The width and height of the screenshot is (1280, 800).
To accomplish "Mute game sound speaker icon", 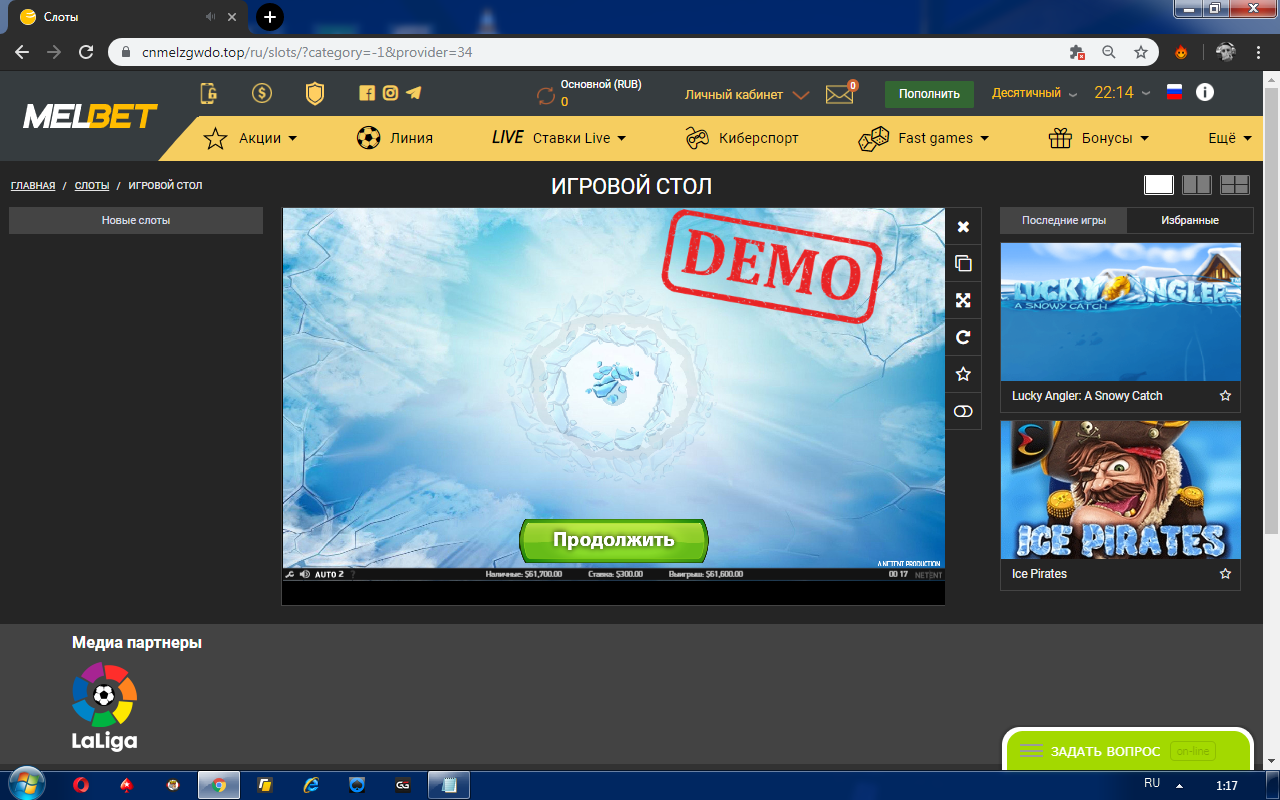I will pos(304,575).
